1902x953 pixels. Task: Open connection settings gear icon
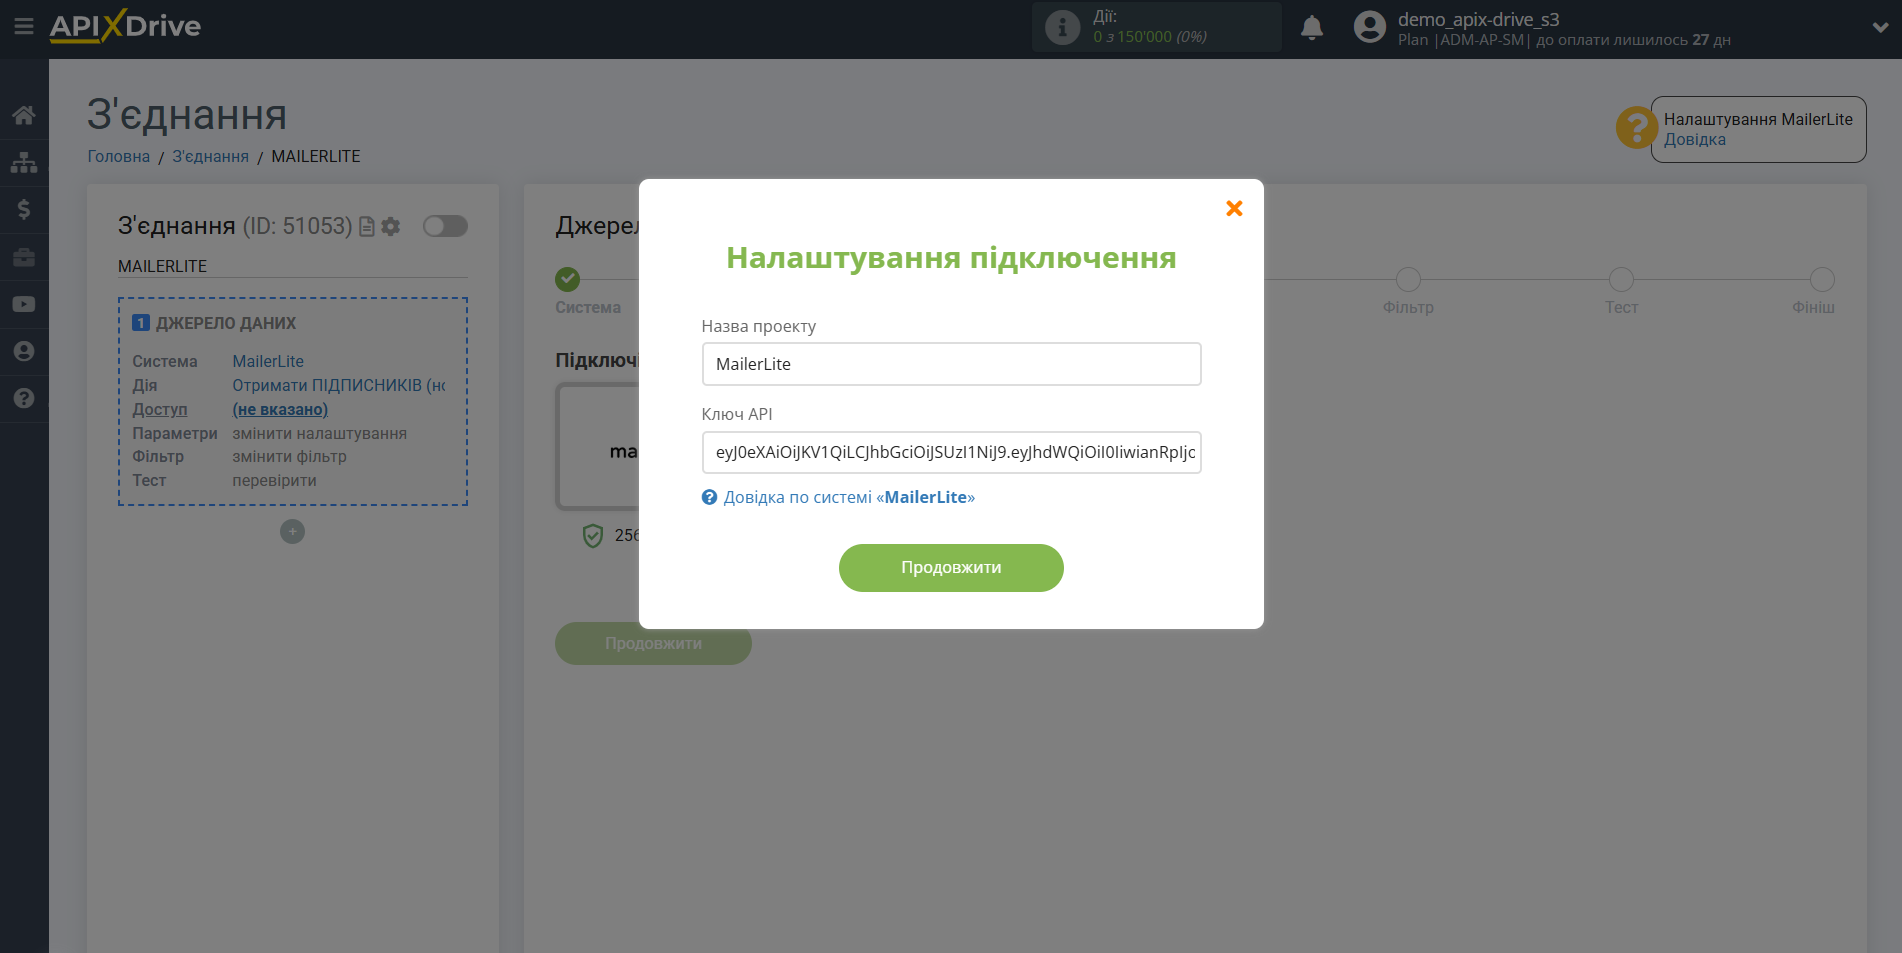[391, 227]
